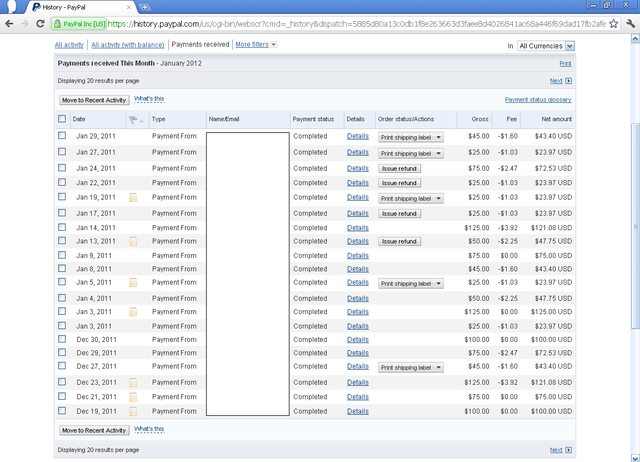The width and height of the screenshot is (640, 462).
Task: Reload the PayPal history page
Action: click(x=40, y=24)
